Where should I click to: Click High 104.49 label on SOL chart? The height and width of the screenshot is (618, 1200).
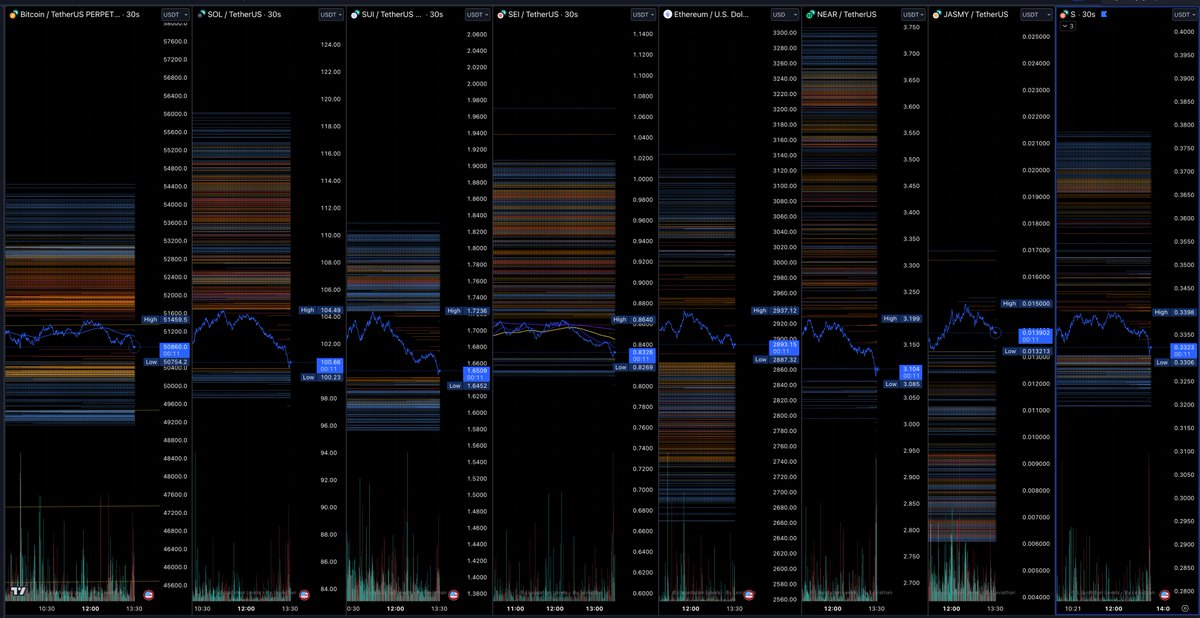click(x=321, y=310)
